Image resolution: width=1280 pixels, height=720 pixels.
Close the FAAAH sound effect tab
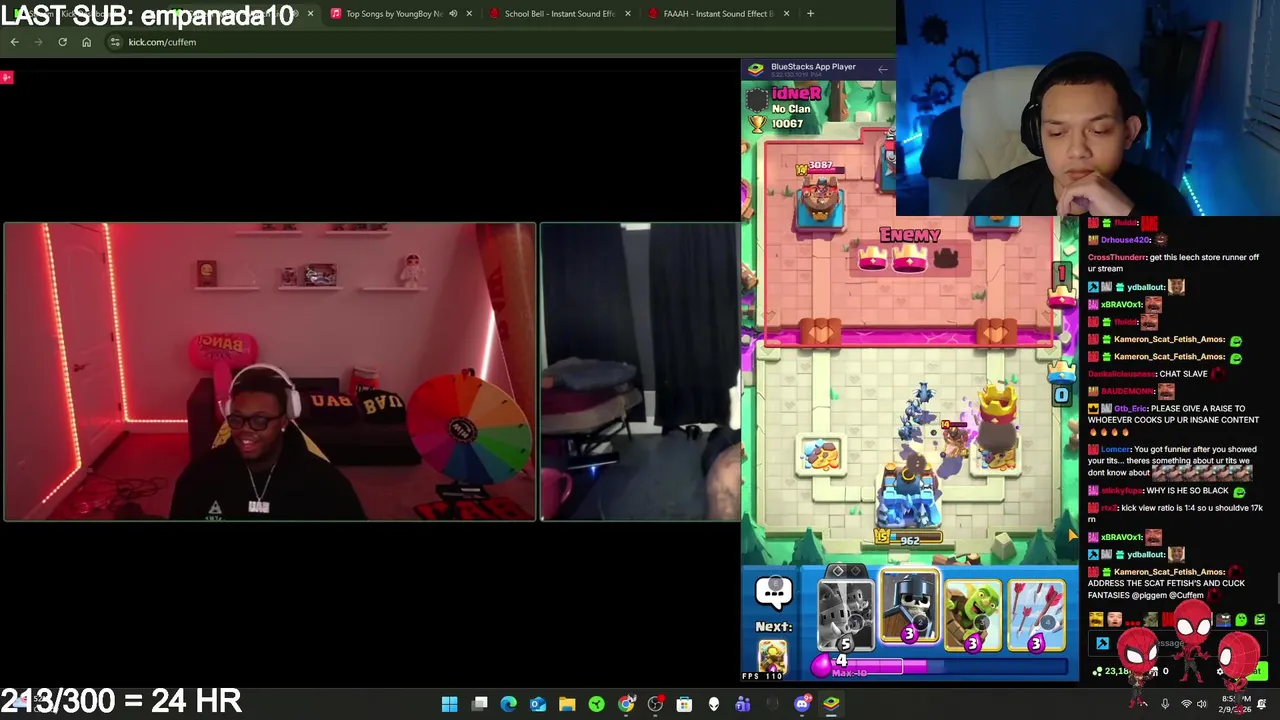(x=787, y=14)
